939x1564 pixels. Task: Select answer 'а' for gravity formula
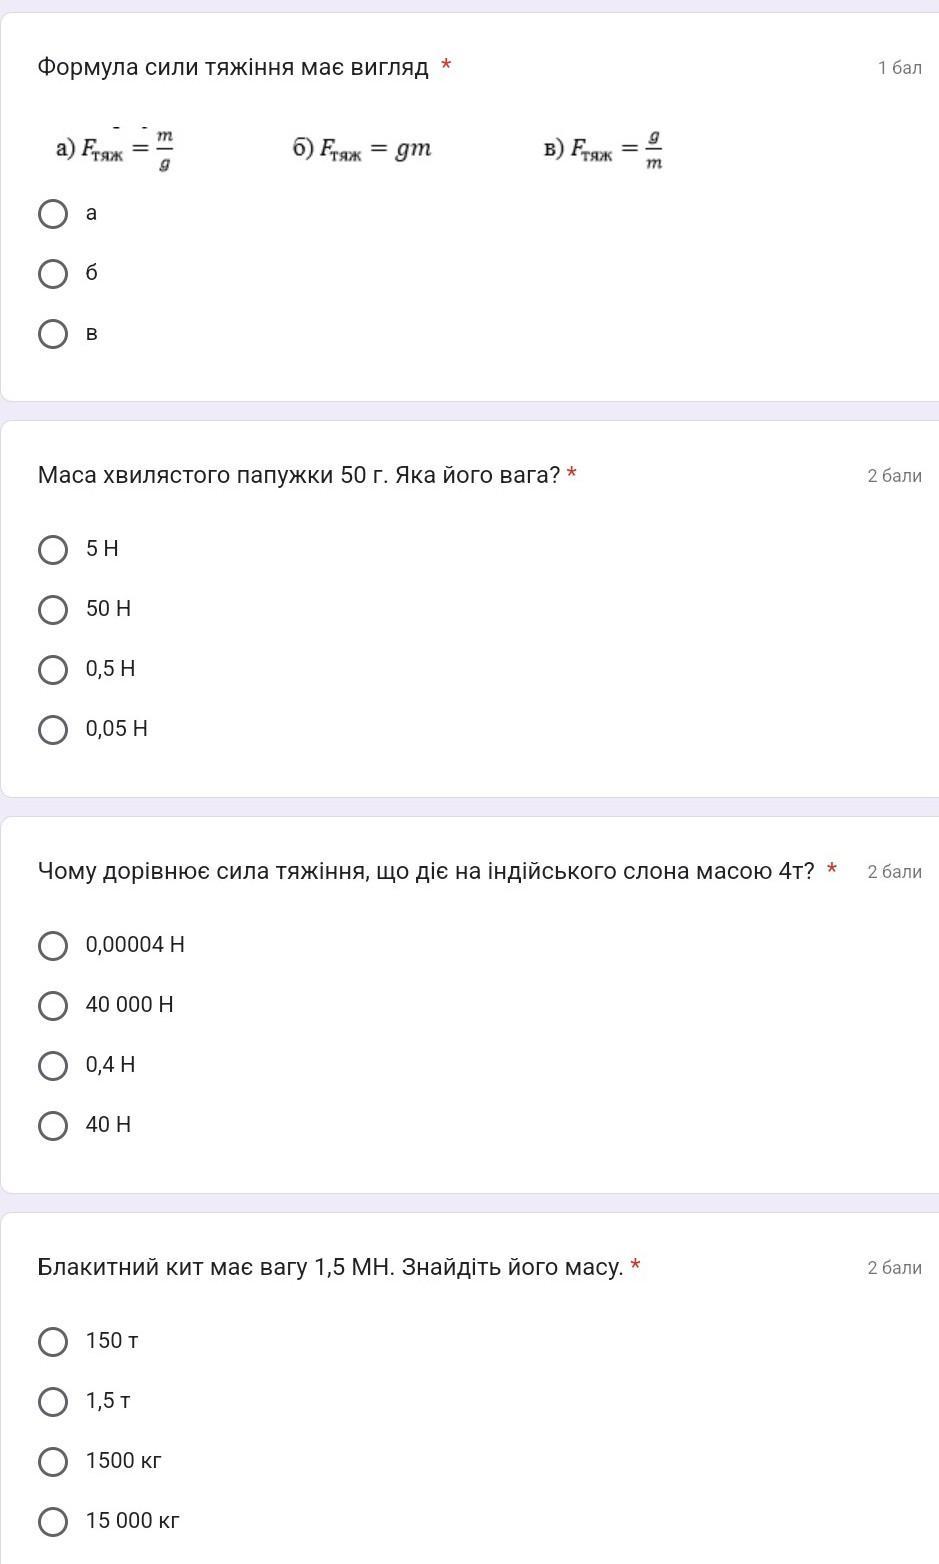(53, 214)
